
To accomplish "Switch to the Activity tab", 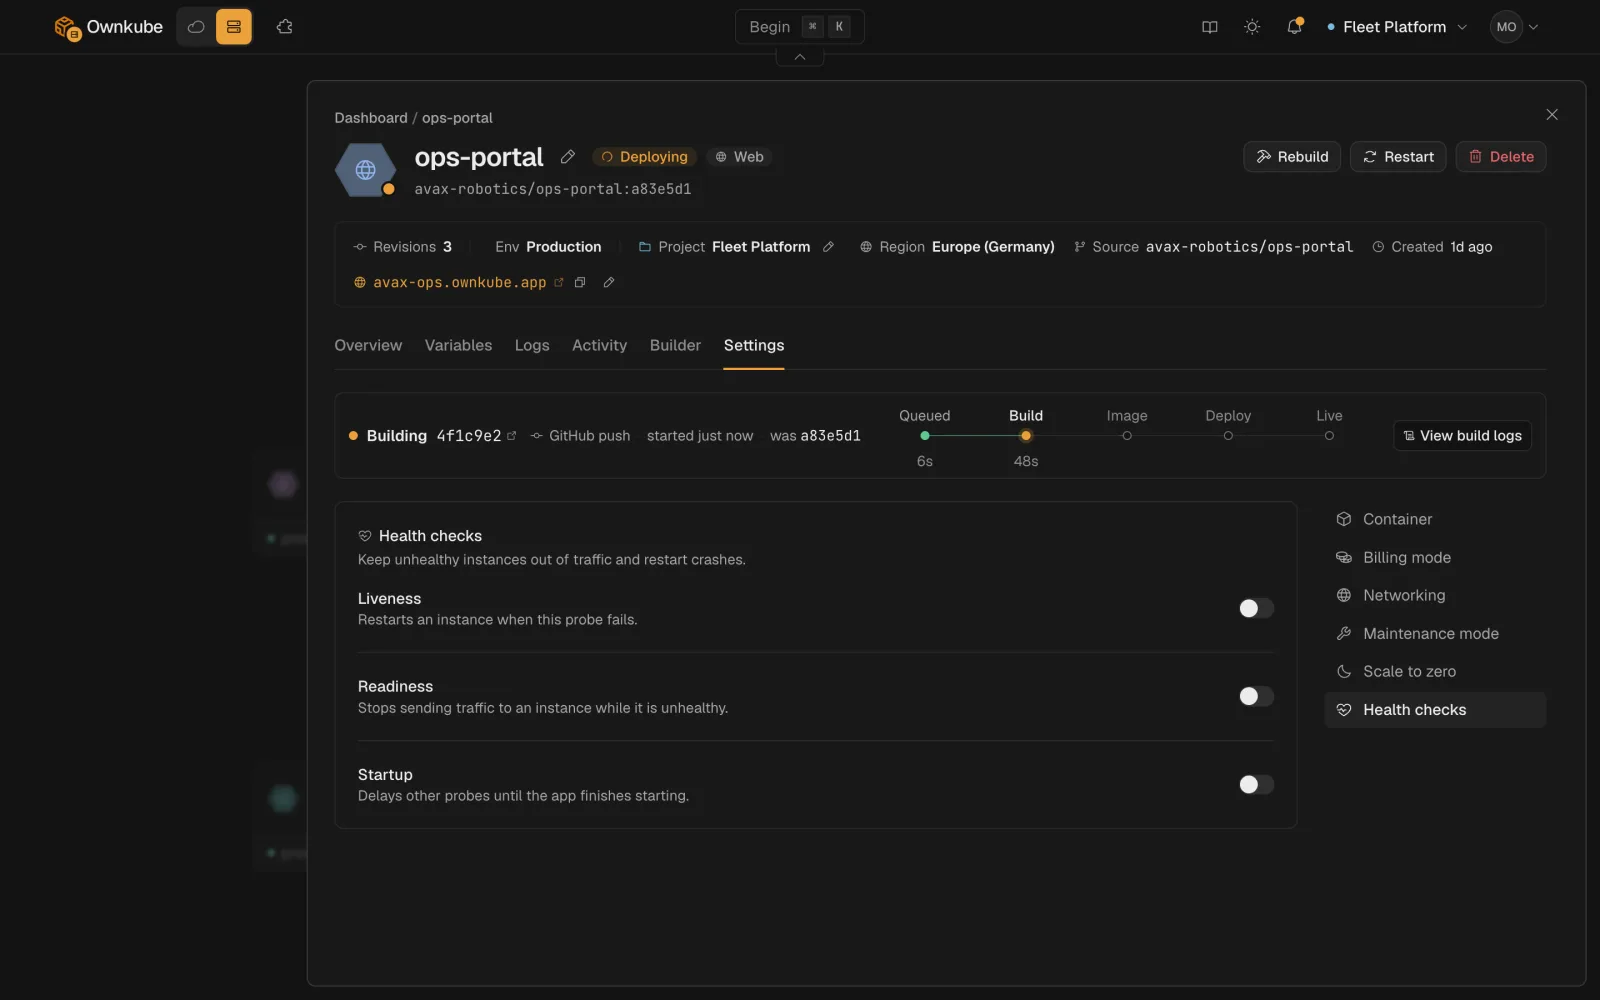I will (x=599, y=345).
